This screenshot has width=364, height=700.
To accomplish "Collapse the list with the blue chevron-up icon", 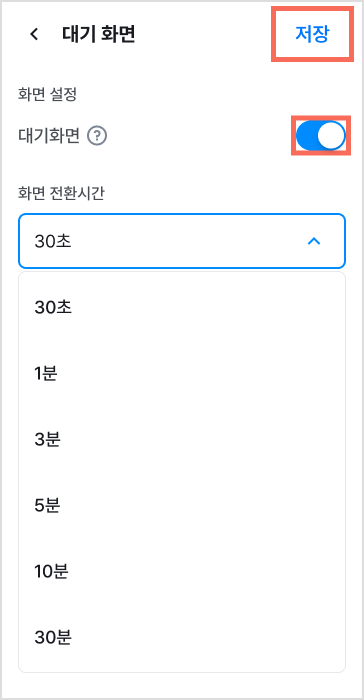I will click(x=314, y=242).
